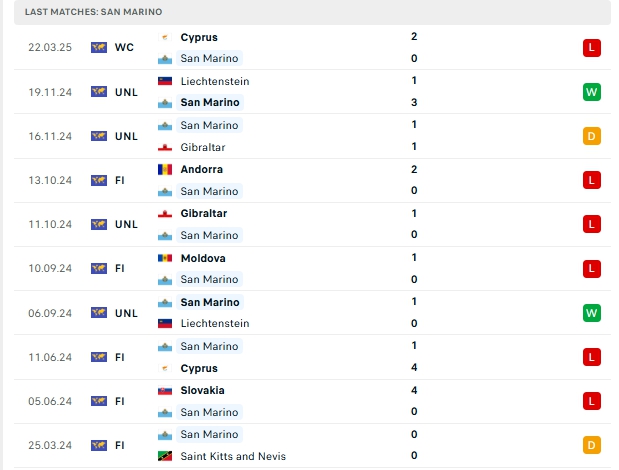Click the Saint Kitts and Nevis flag icon

click(x=165, y=456)
